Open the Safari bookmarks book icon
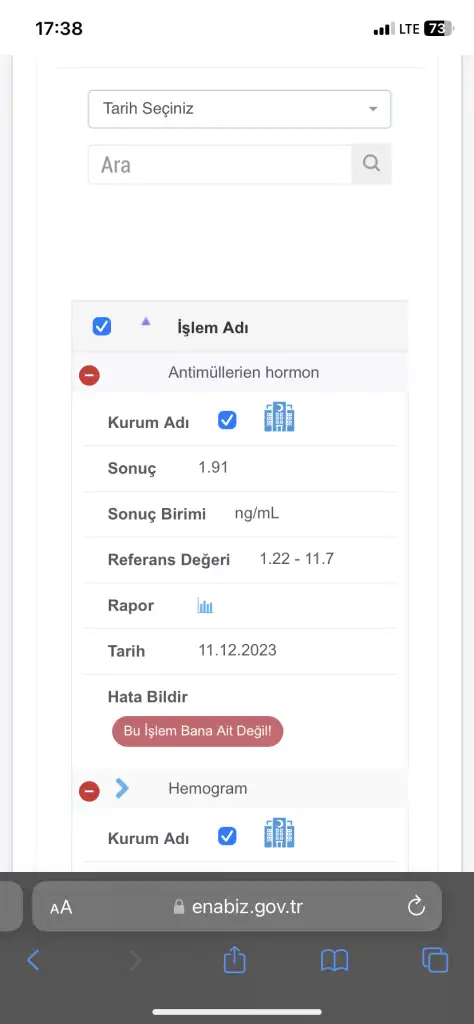This screenshot has height=1024, width=474. coord(334,961)
